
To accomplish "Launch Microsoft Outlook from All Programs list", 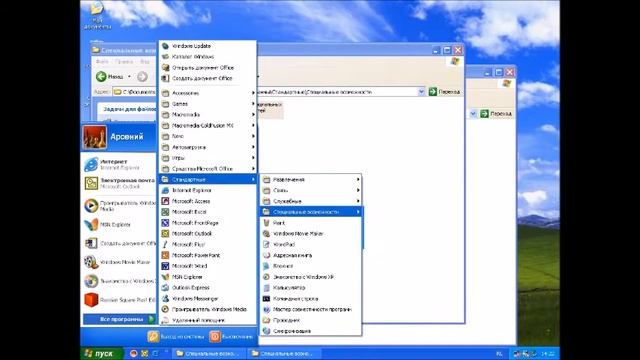I will pos(207,233).
